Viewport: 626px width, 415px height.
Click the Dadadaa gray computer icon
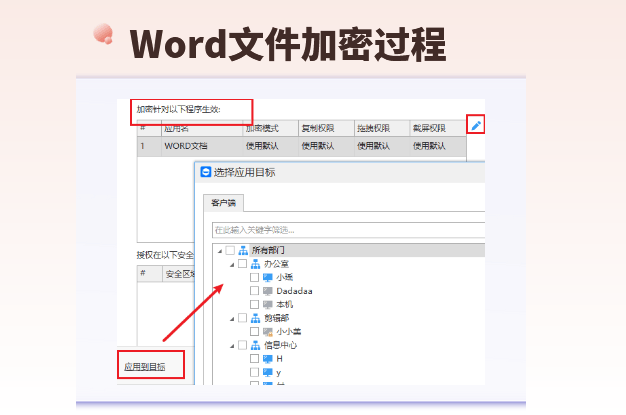pyautogui.click(x=267, y=291)
